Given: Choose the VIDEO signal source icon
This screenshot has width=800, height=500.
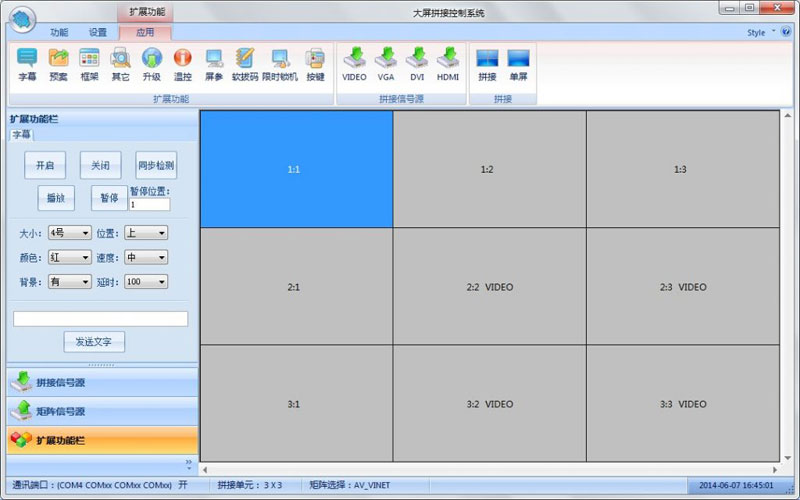Looking at the screenshot, I should click(x=354, y=64).
